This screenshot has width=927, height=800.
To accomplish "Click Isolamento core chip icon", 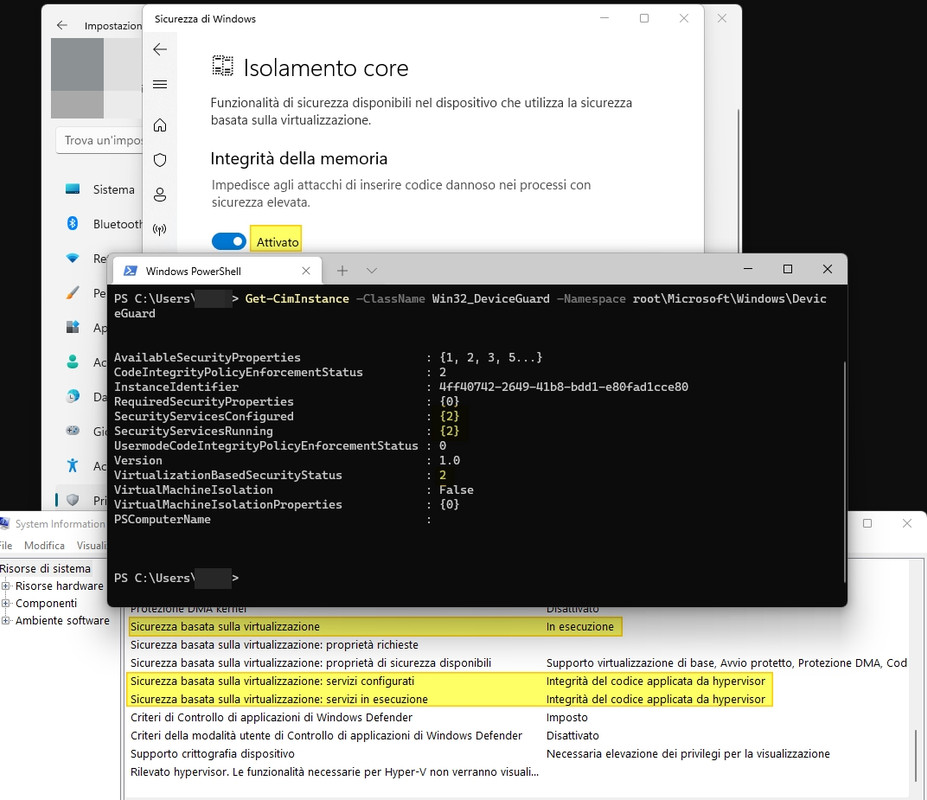I will 223,66.
